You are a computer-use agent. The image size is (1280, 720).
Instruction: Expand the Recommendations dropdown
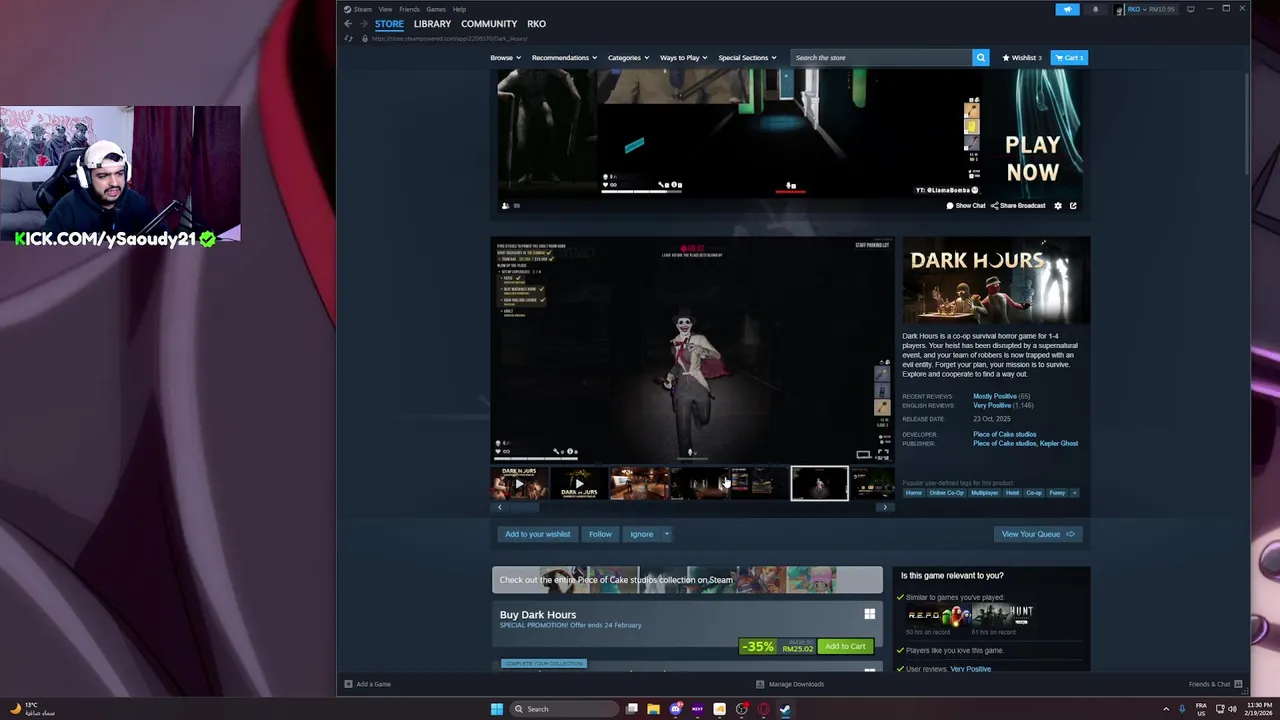point(564,58)
